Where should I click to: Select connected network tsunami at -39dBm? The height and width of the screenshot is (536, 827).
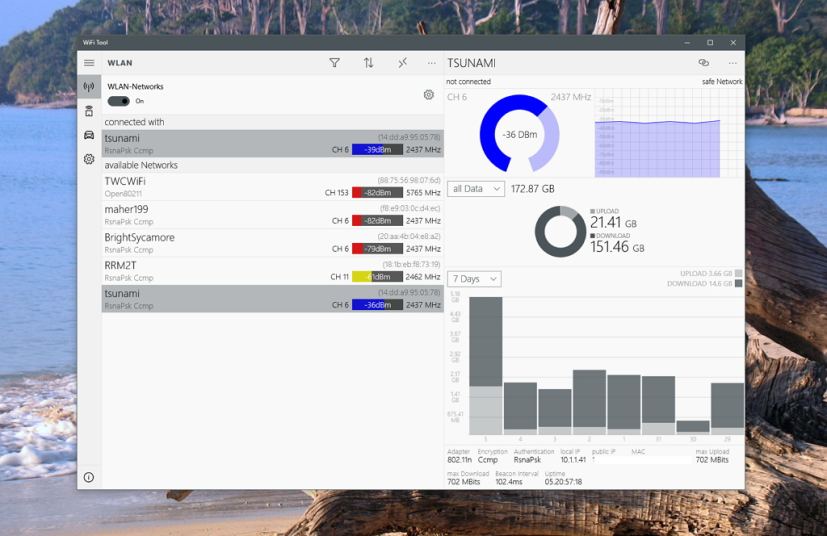(272, 143)
